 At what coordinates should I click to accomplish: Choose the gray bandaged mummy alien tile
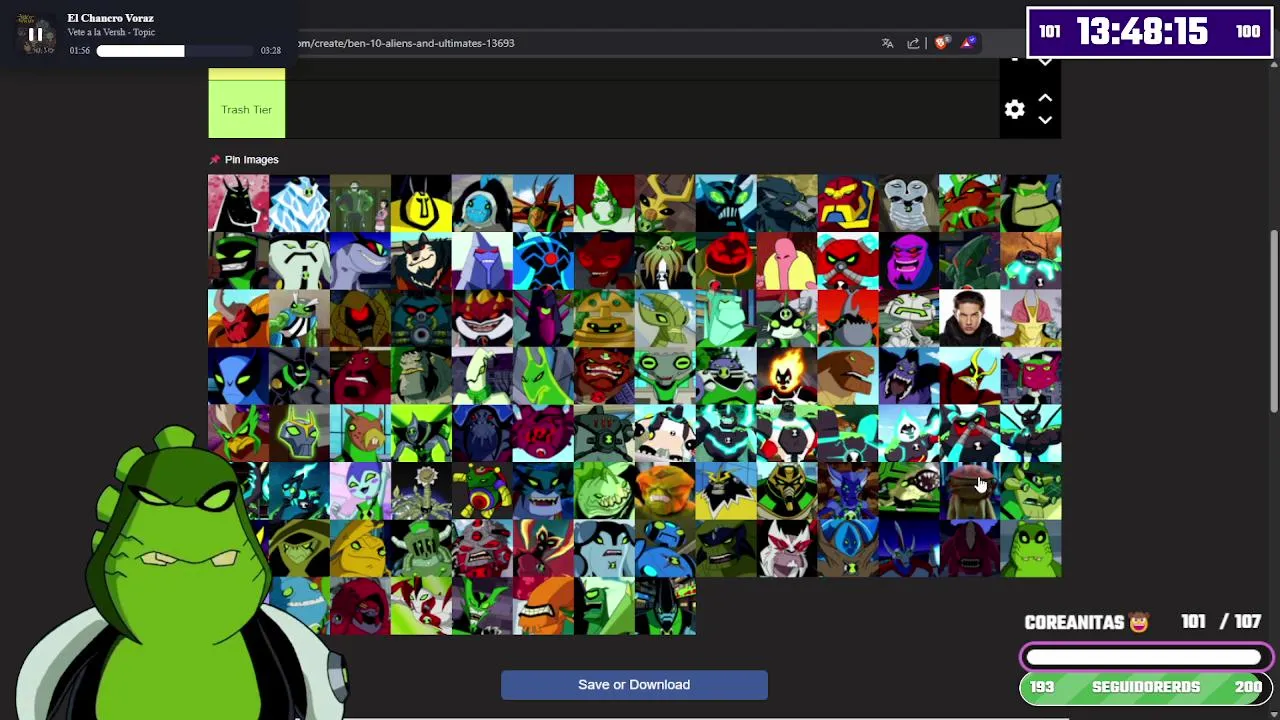[909, 203]
